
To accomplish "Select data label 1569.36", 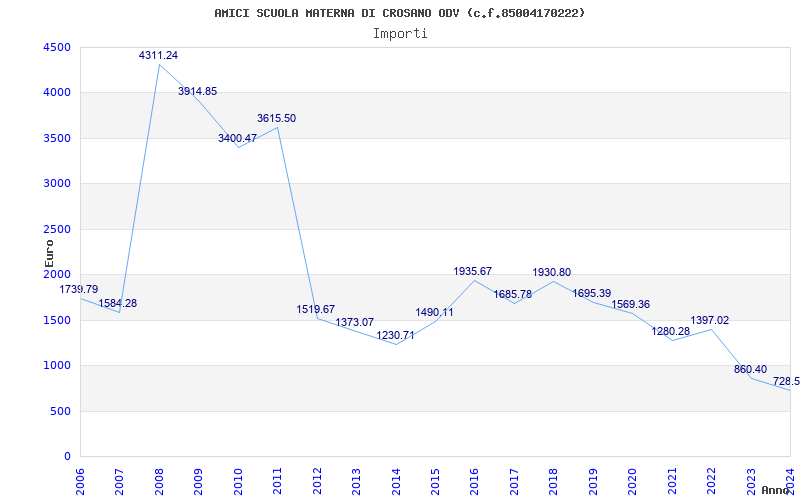I will 631,305.
